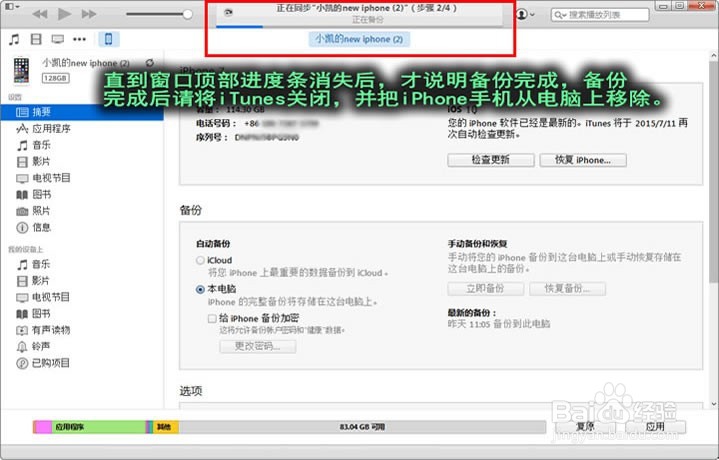Click the 选项 section heading
The height and width of the screenshot is (460, 719).
(191, 391)
